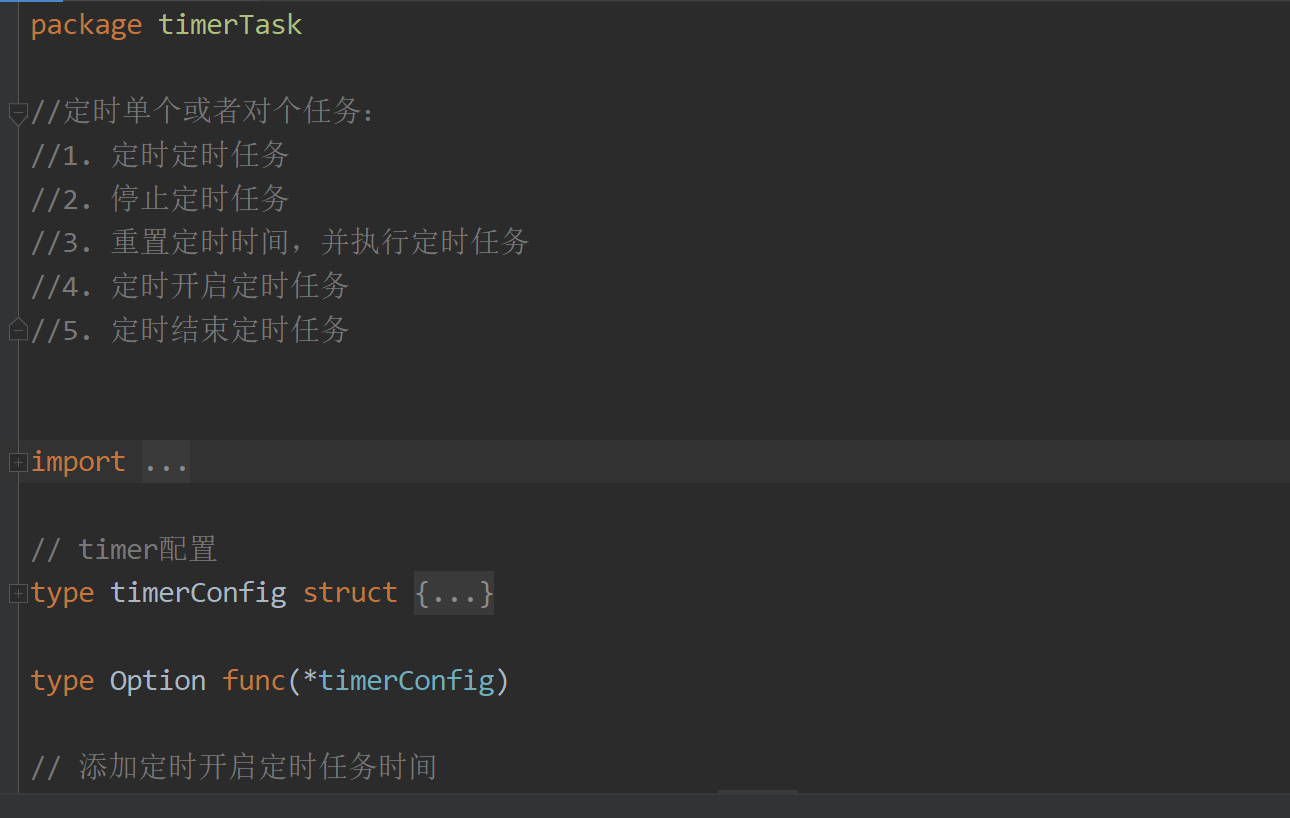
Task: Click the fold-end marker beside comment line 5
Action: tap(18, 329)
